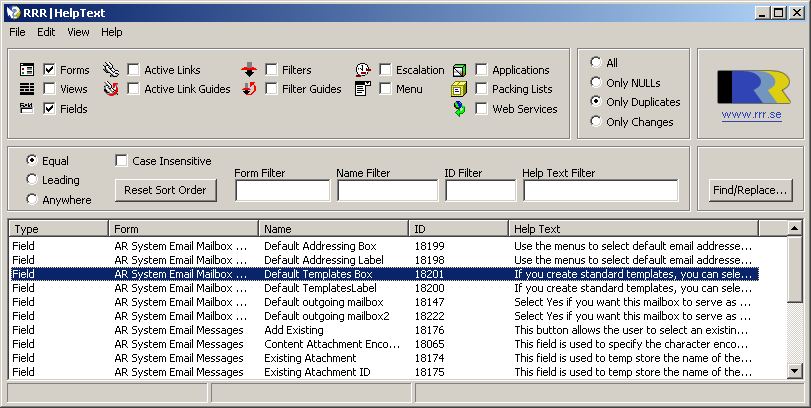Click the Web Services icon

[x=459, y=108]
